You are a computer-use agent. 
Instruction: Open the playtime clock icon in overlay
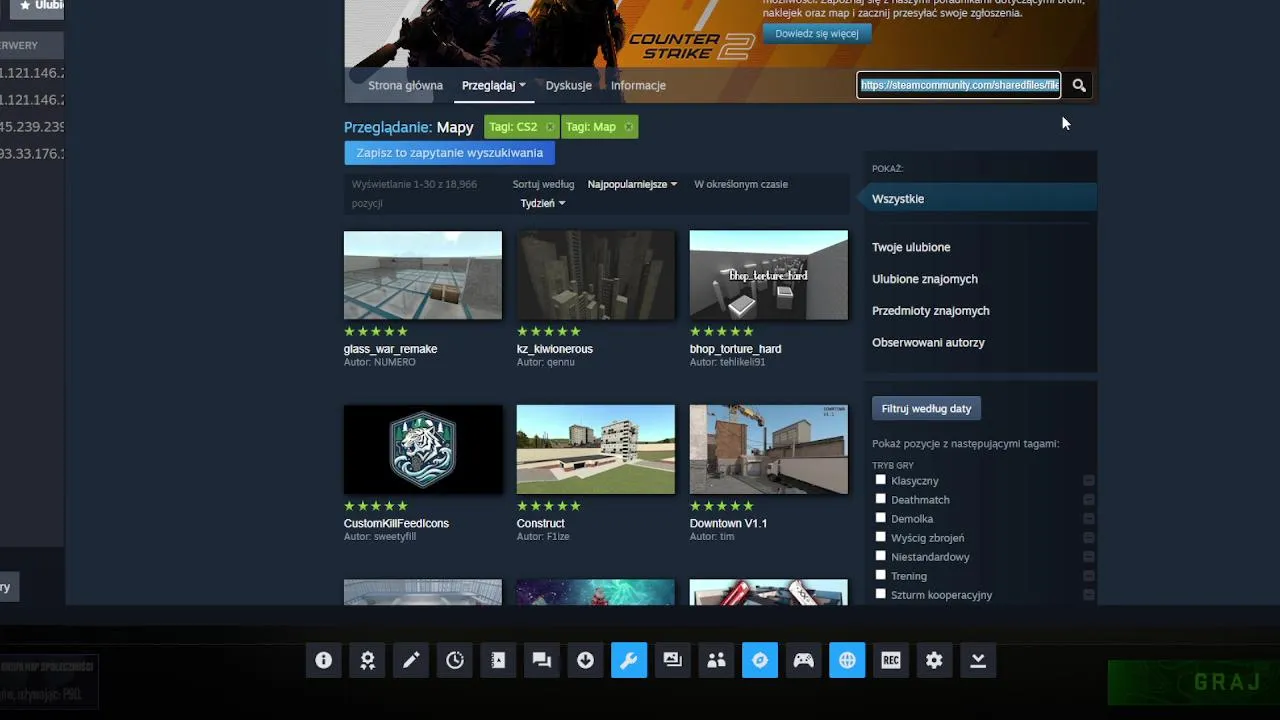[455, 660]
